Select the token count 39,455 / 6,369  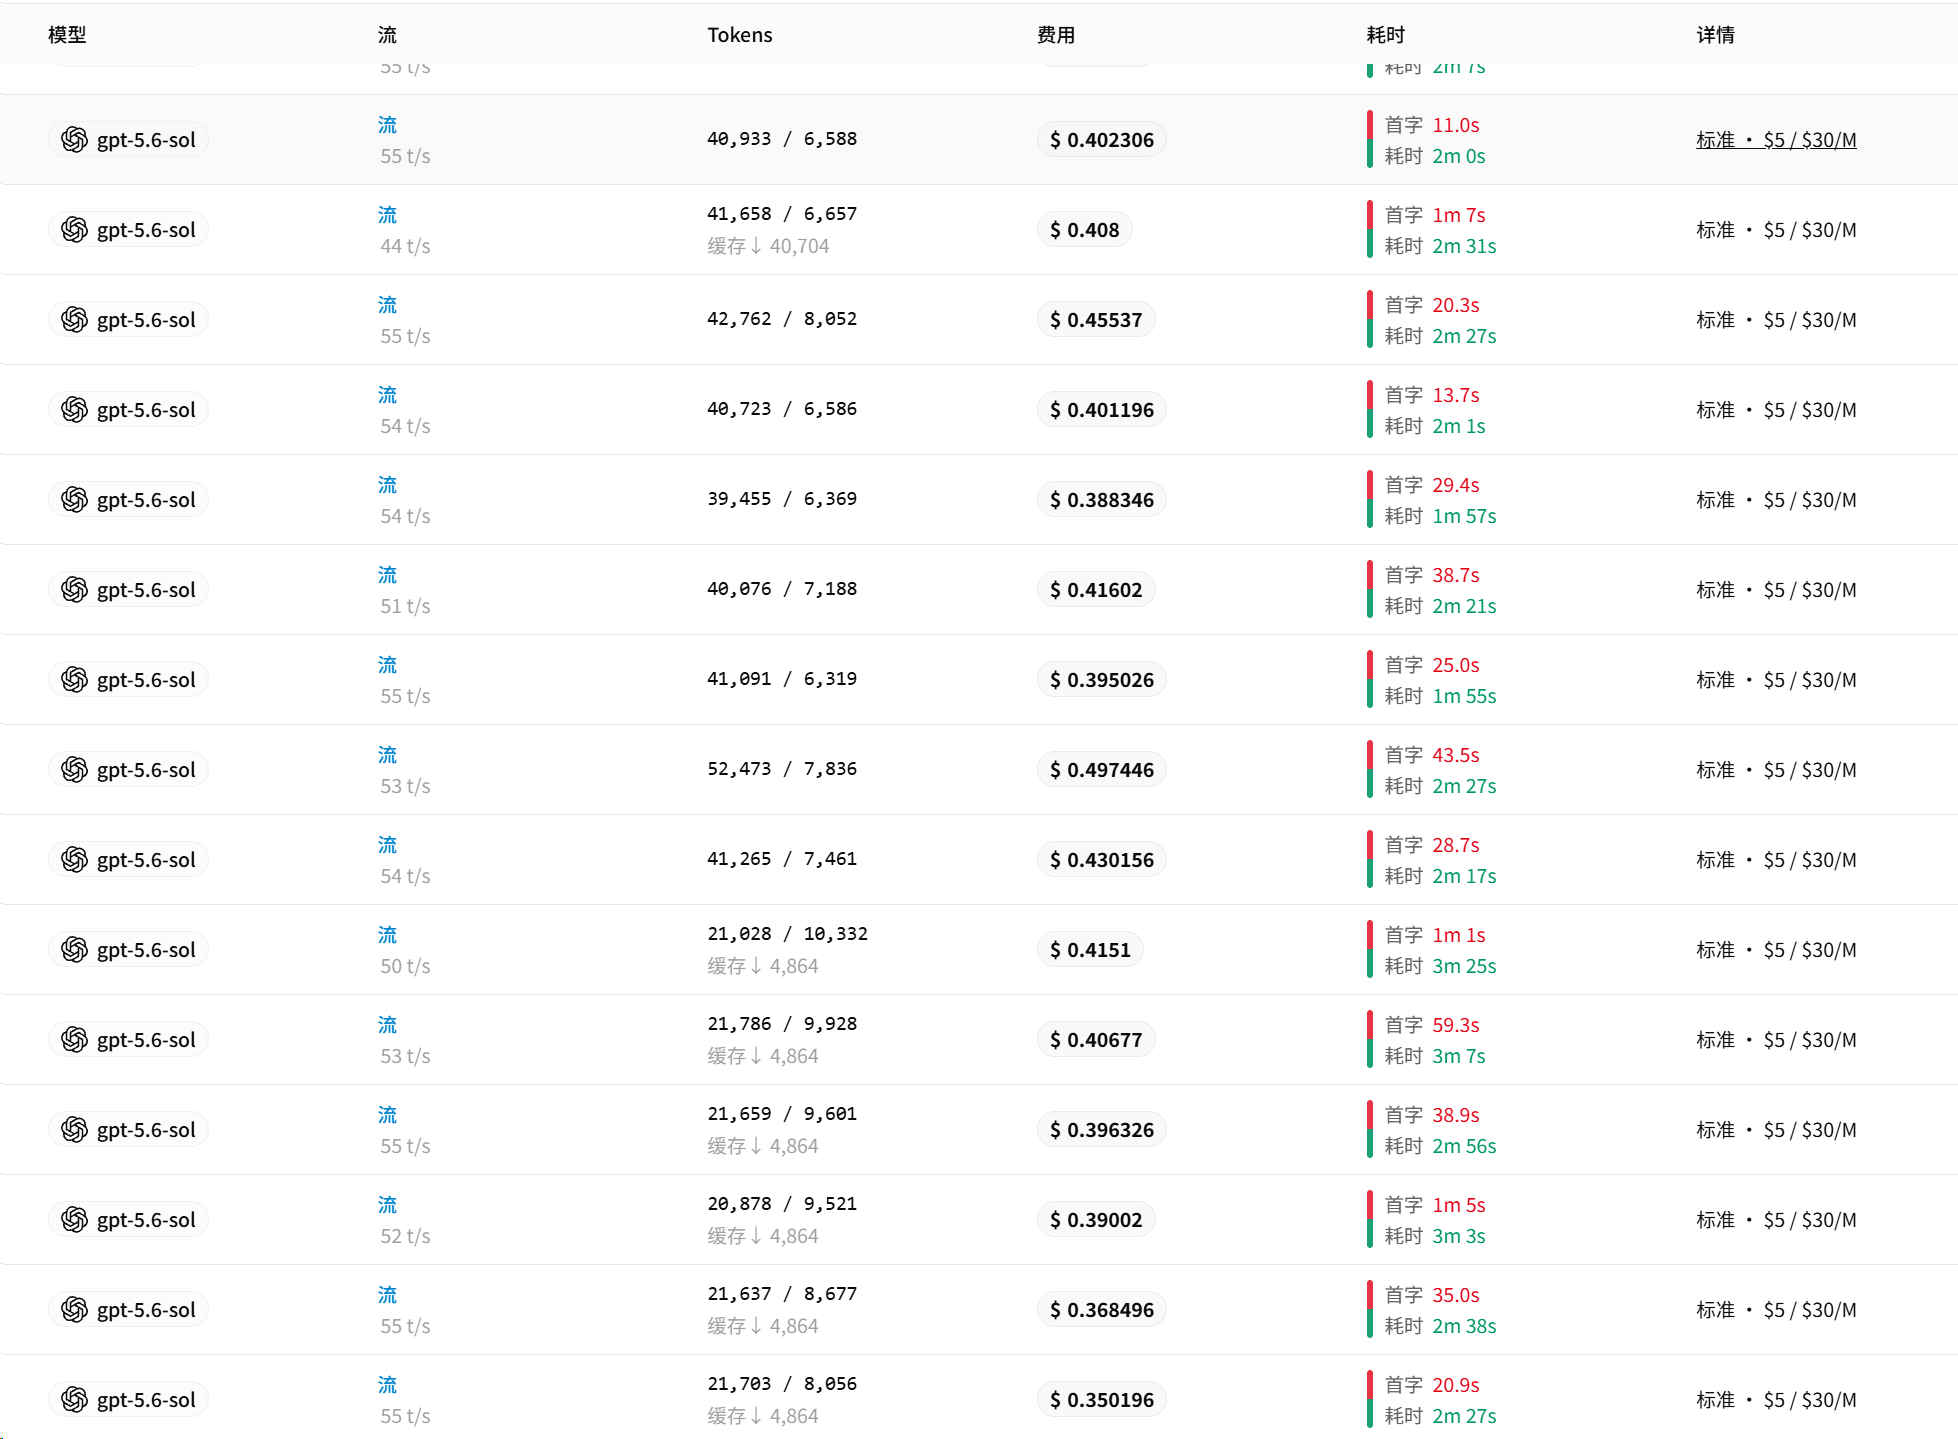coord(782,499)
